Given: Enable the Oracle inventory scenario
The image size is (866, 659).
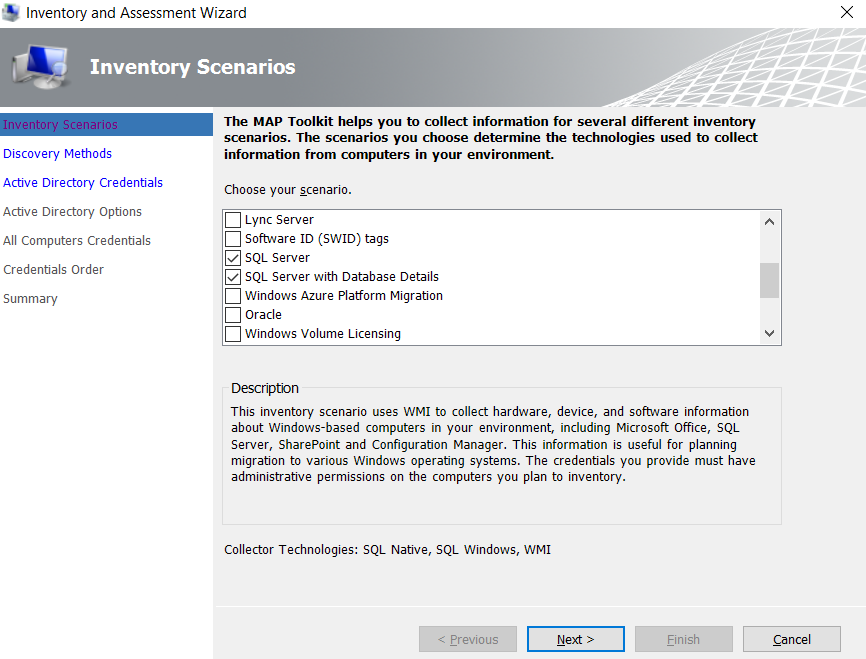Looking at the screenshot, I should coord(233,314).
